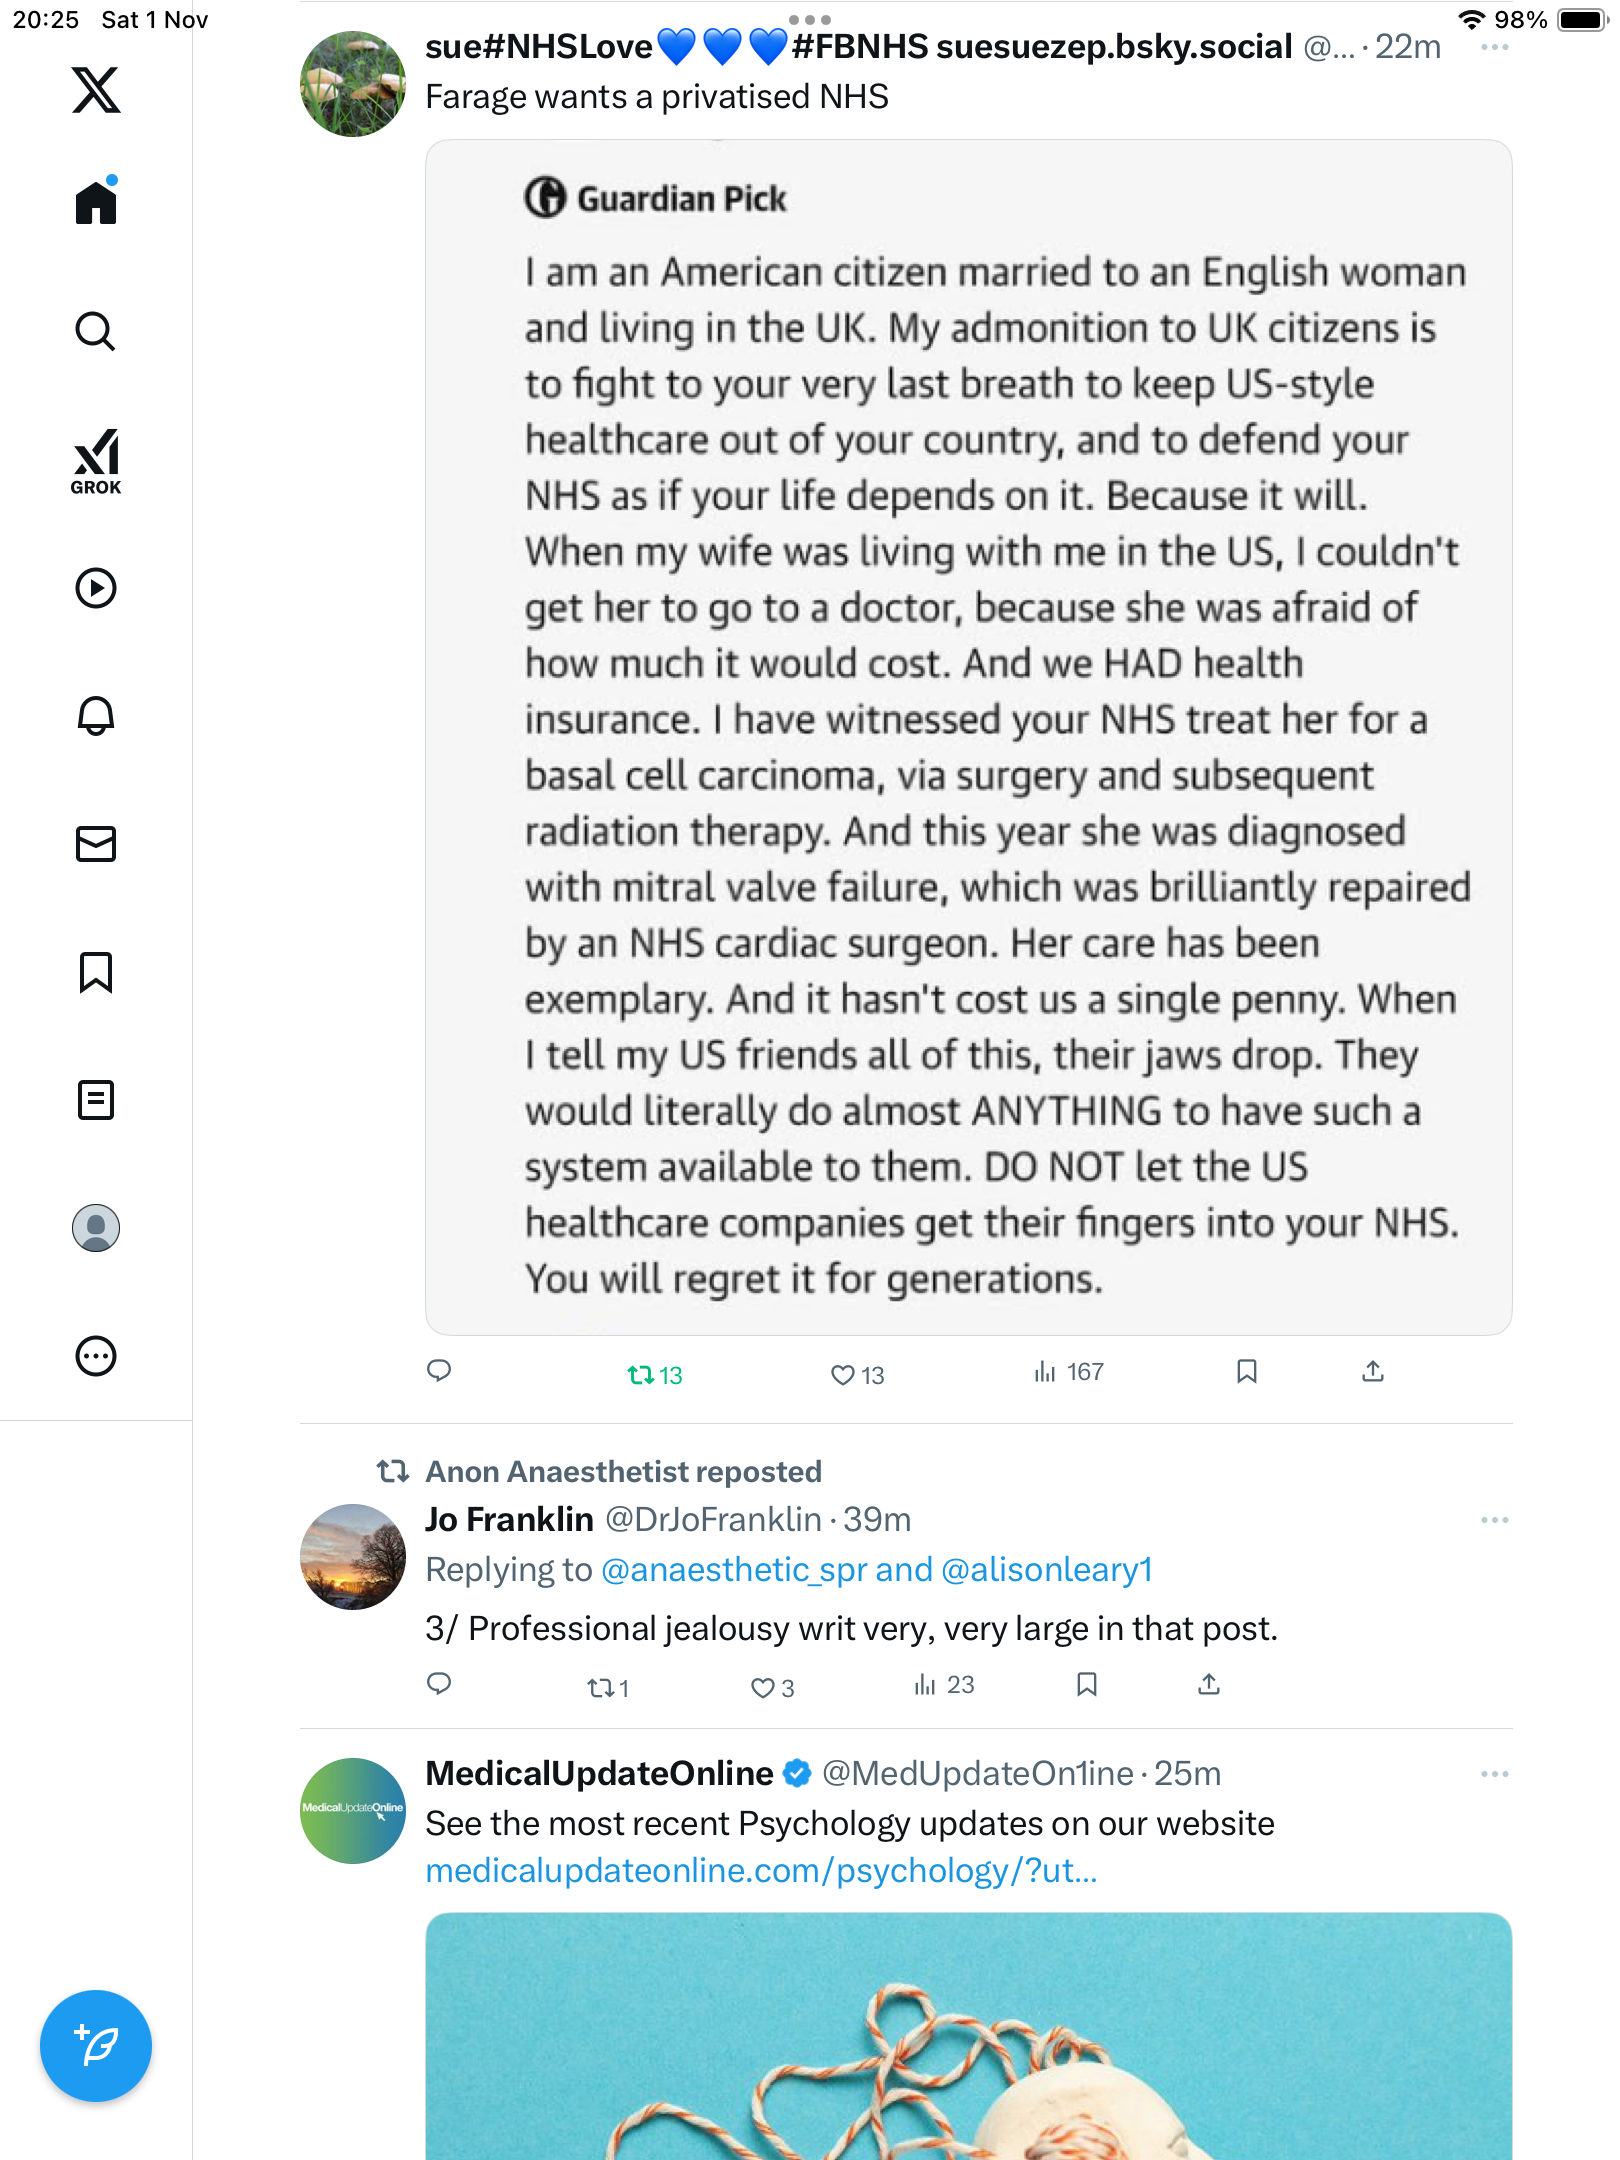Open direct messages envelope
This screenshot has width=1620, height=2160.
pyautogui.click(x=96, y=844)
